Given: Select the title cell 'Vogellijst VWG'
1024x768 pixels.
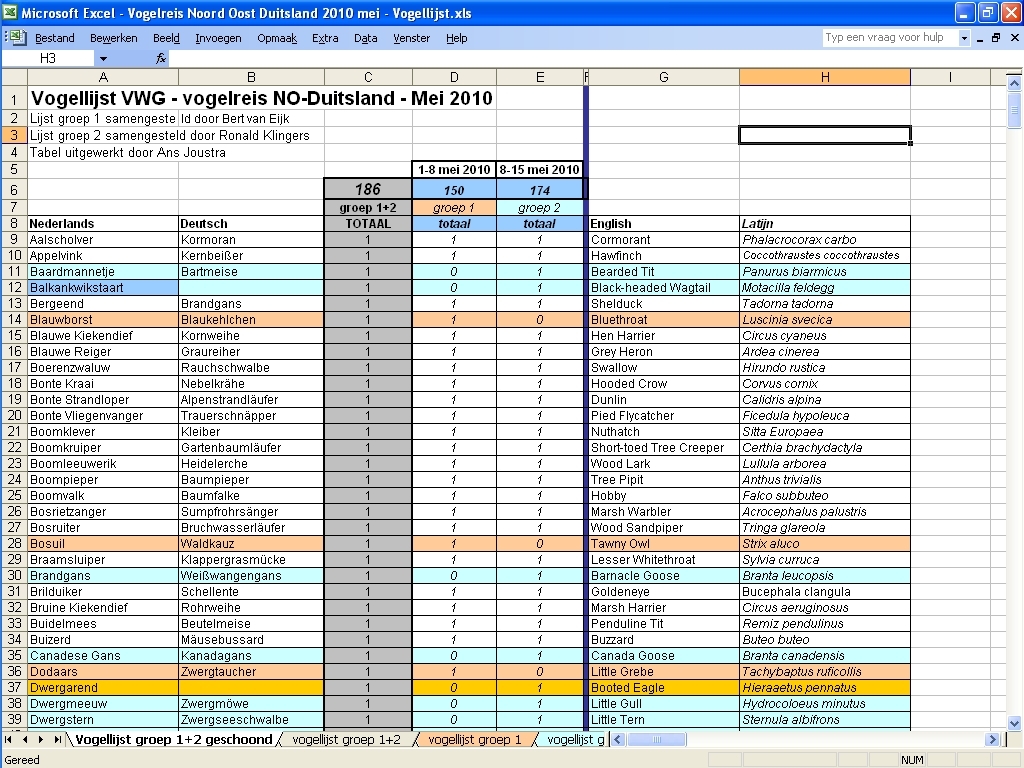Looking at the screenshot, I should pos(103,99).
